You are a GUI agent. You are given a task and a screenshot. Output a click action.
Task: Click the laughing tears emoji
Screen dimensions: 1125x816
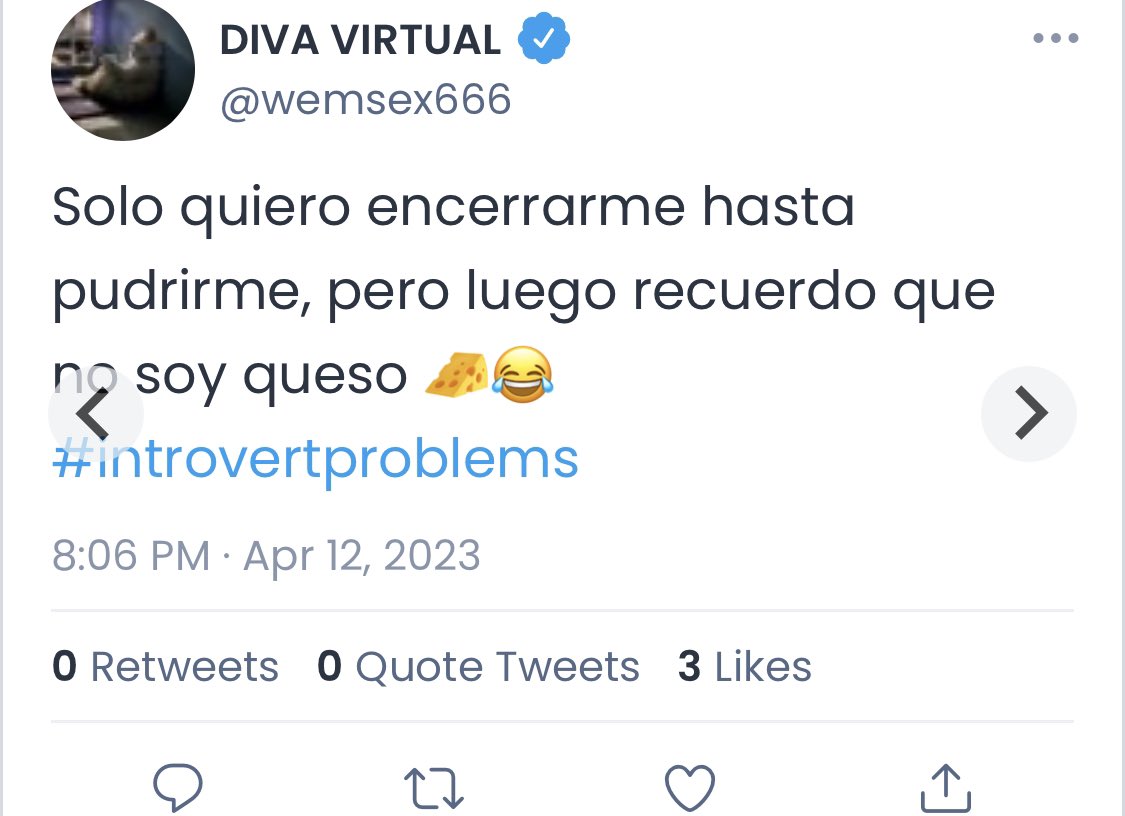522,374
